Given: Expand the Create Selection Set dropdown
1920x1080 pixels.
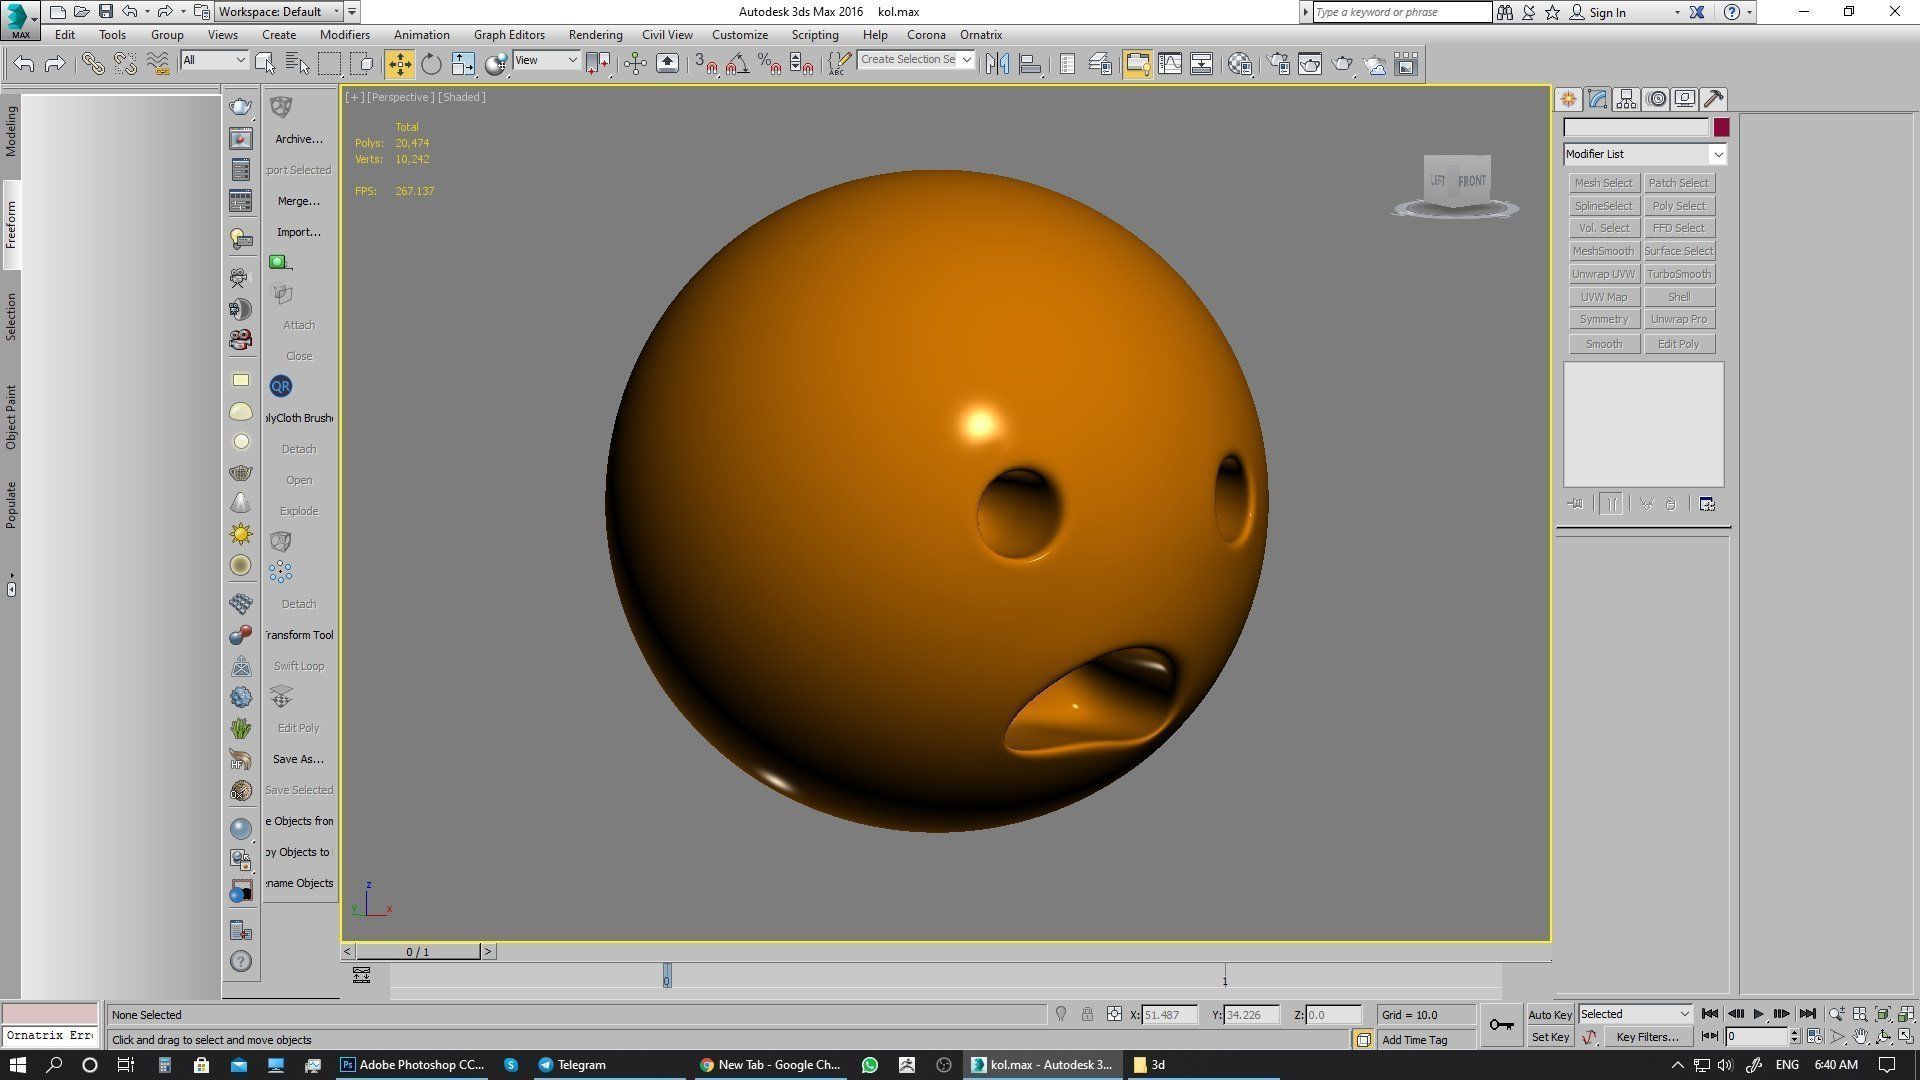Looking at the screenshot, I should 966,60.
